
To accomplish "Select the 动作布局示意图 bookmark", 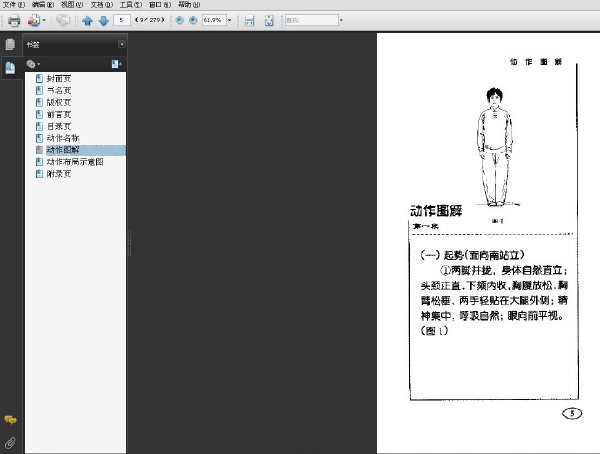I will pyautogui.click(x=75, y=162).
